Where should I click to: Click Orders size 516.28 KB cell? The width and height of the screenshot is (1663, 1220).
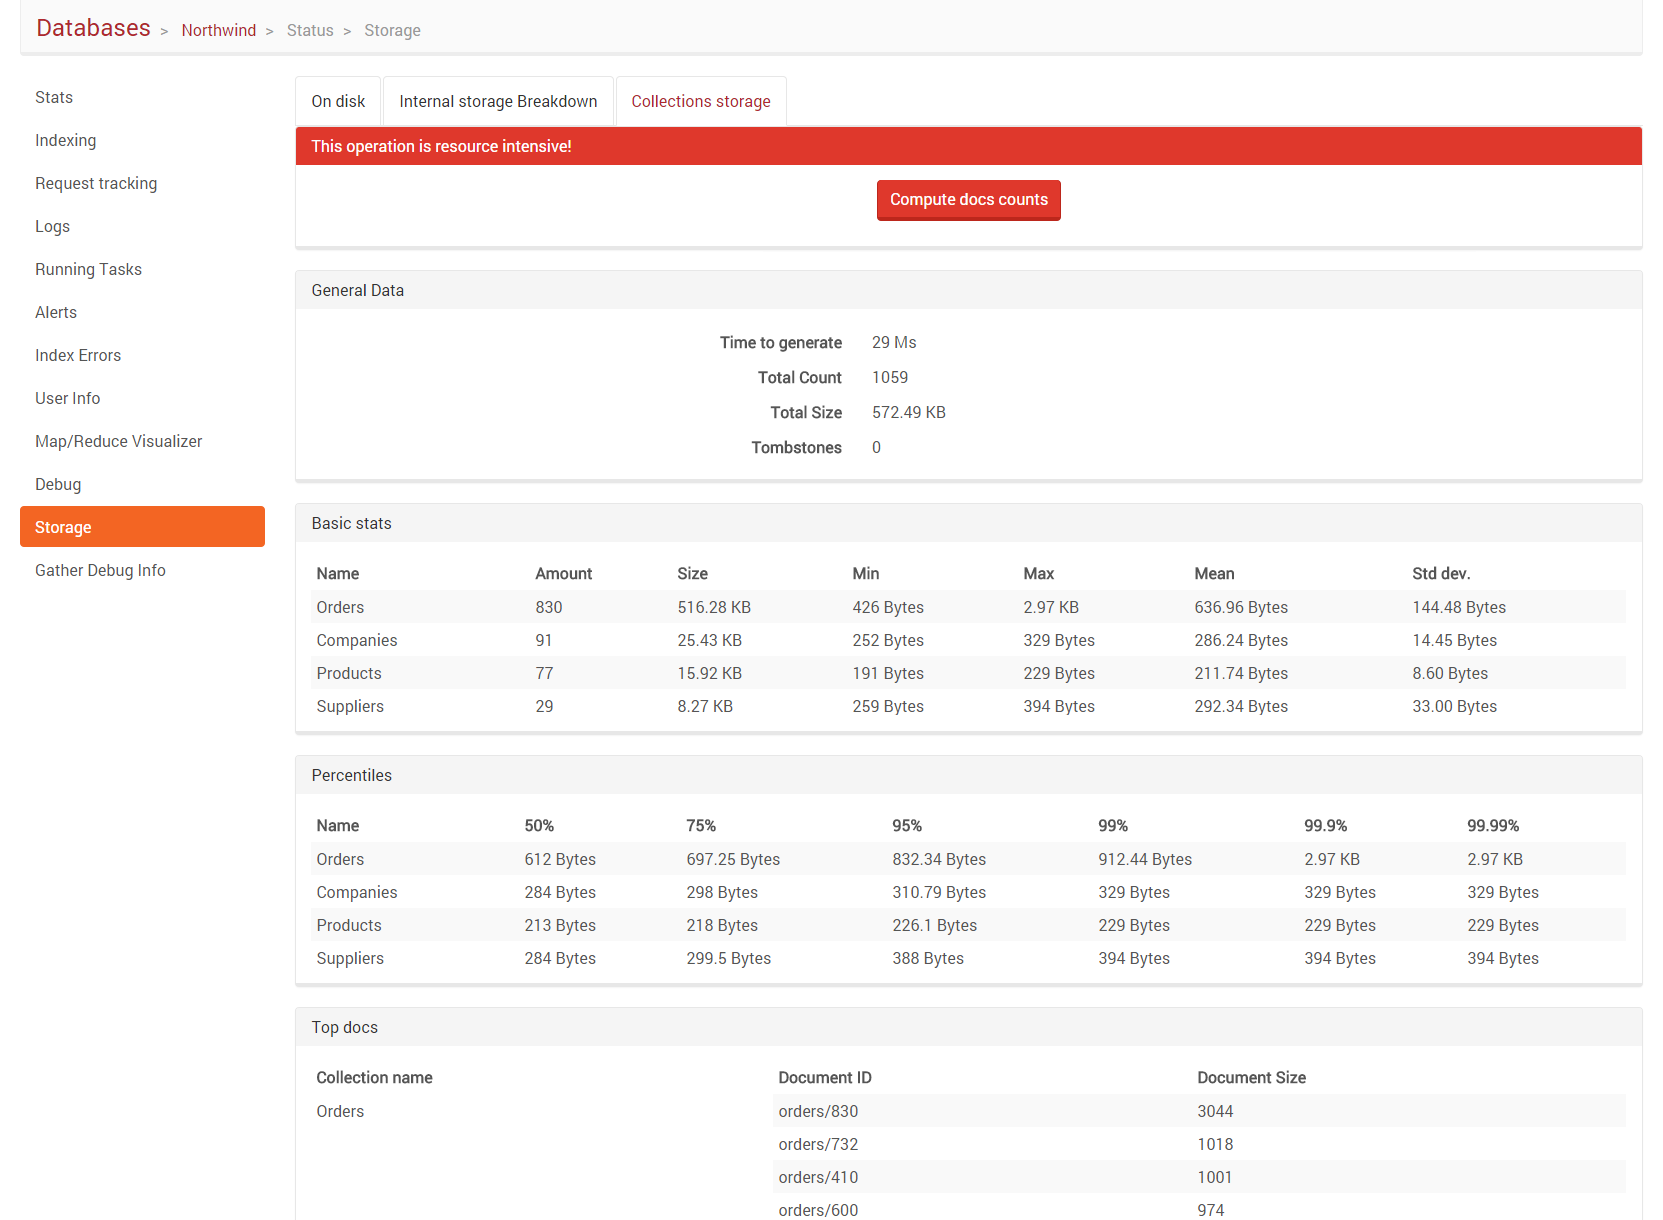pyautogui.click(x=714, y=607)
